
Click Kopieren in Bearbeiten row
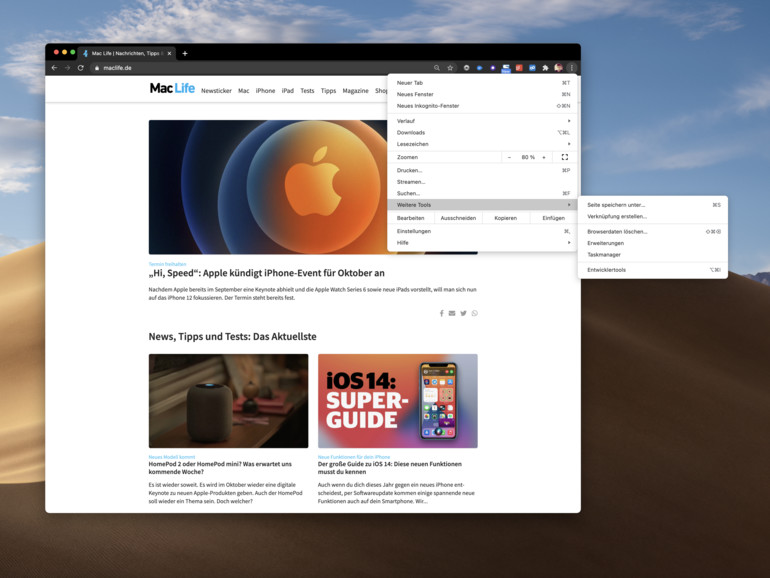pos(506,218)
